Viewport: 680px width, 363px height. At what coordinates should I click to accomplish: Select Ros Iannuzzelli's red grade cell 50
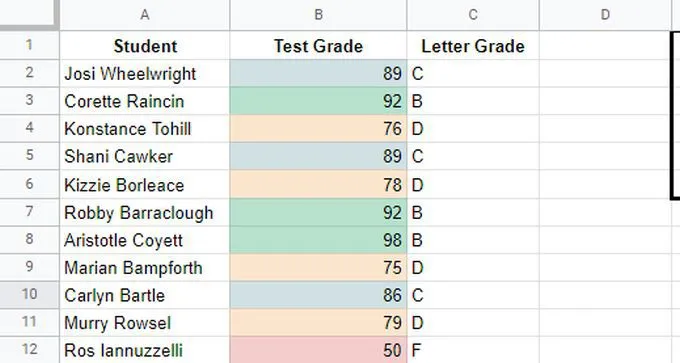click(318, 350)
